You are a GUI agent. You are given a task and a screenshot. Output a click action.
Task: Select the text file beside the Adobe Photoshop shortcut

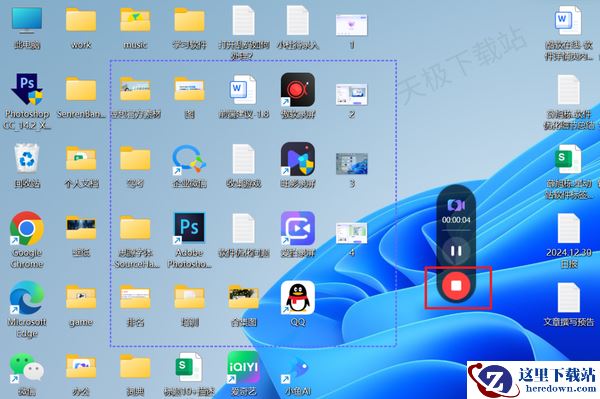(243, 228)
